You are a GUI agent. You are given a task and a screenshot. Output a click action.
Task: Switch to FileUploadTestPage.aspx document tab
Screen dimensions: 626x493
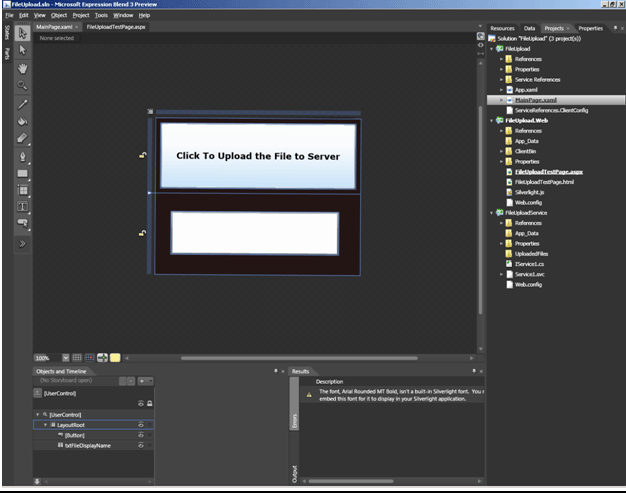(116, 27)
